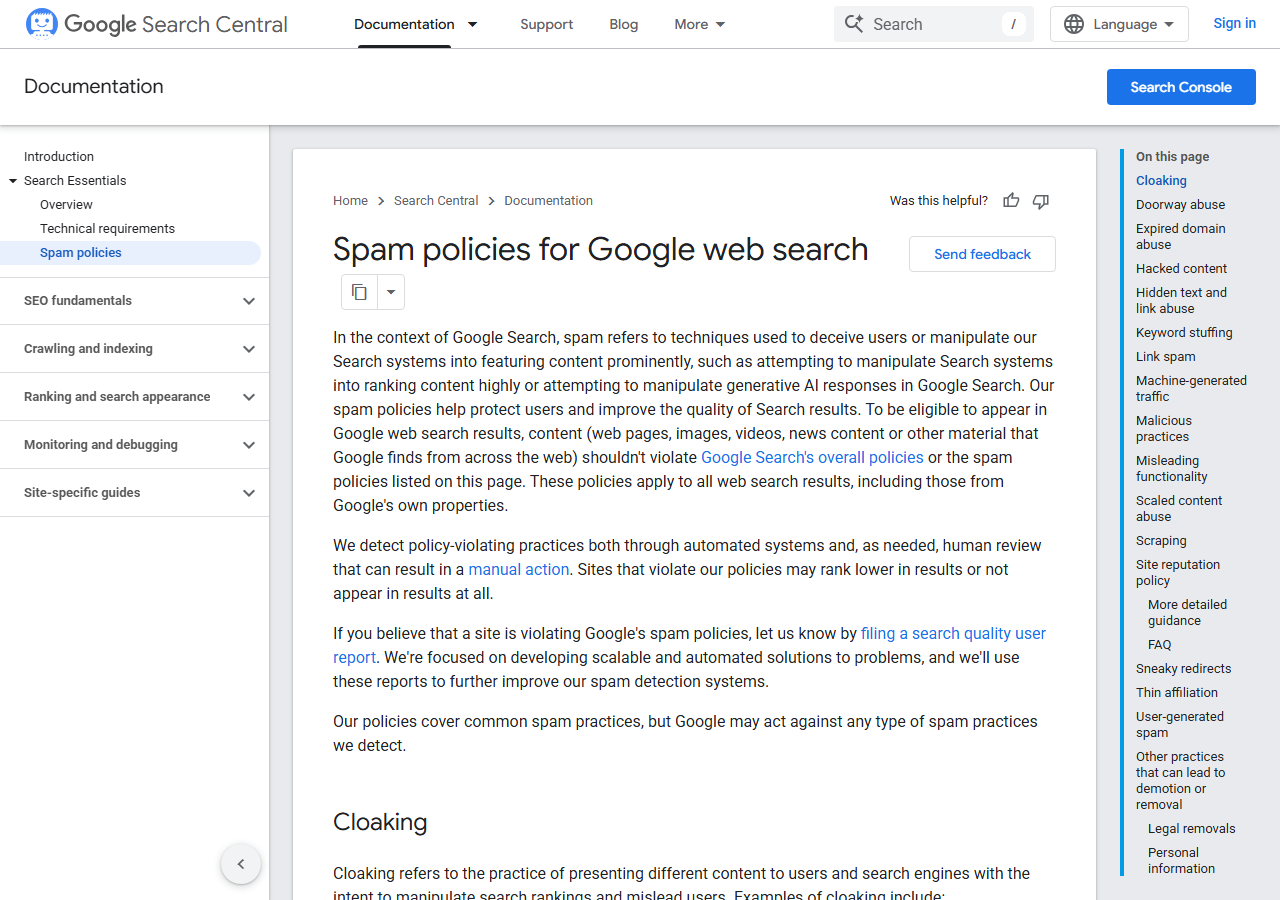Open the Language selector

[1119, 24]
